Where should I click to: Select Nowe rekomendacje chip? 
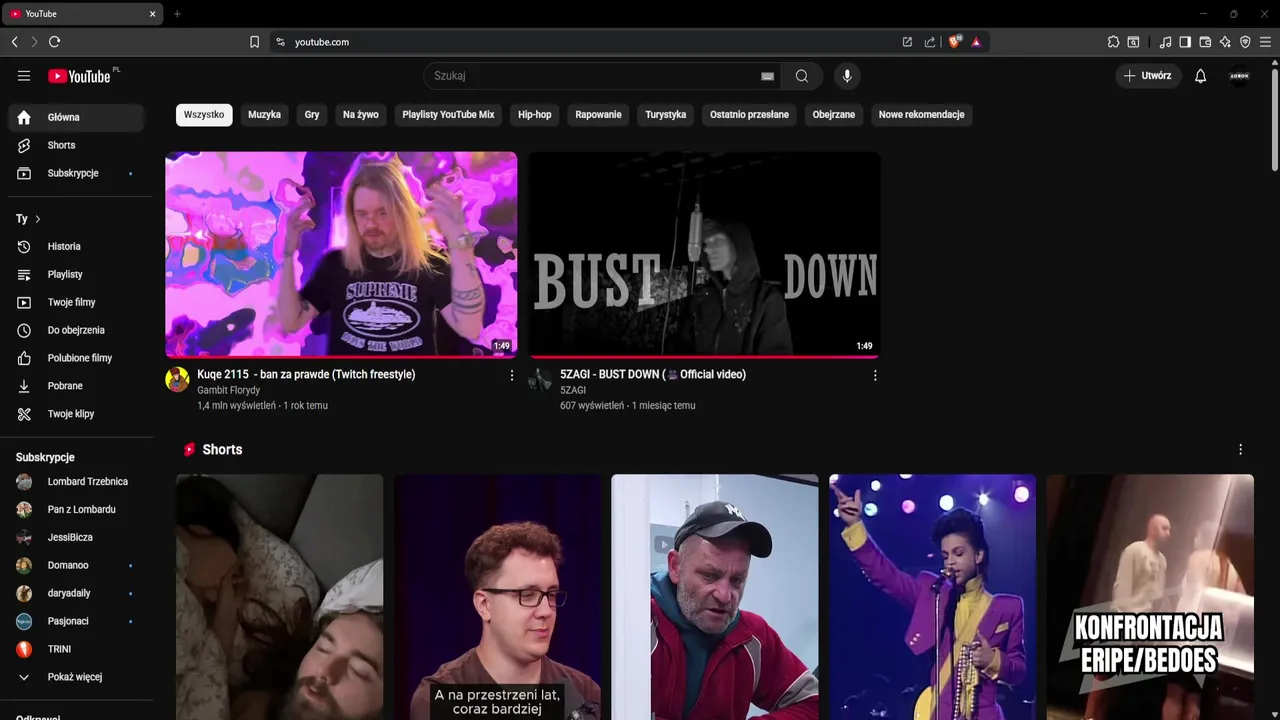coord(921,115)
